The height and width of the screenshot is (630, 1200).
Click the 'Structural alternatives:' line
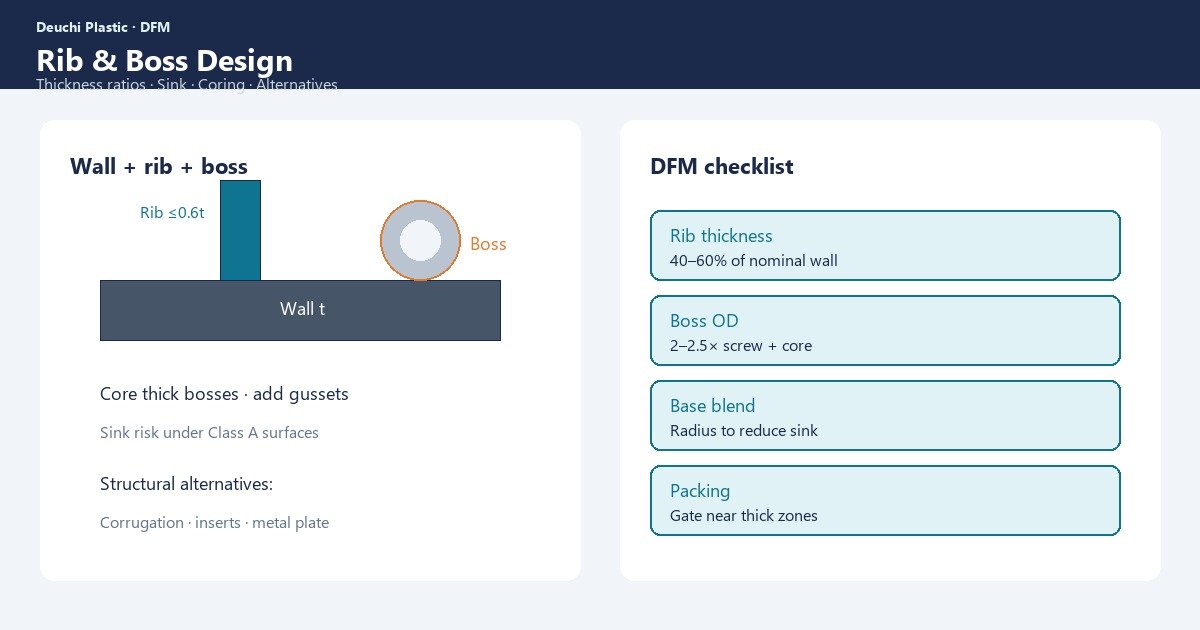(x=186, y=484)
